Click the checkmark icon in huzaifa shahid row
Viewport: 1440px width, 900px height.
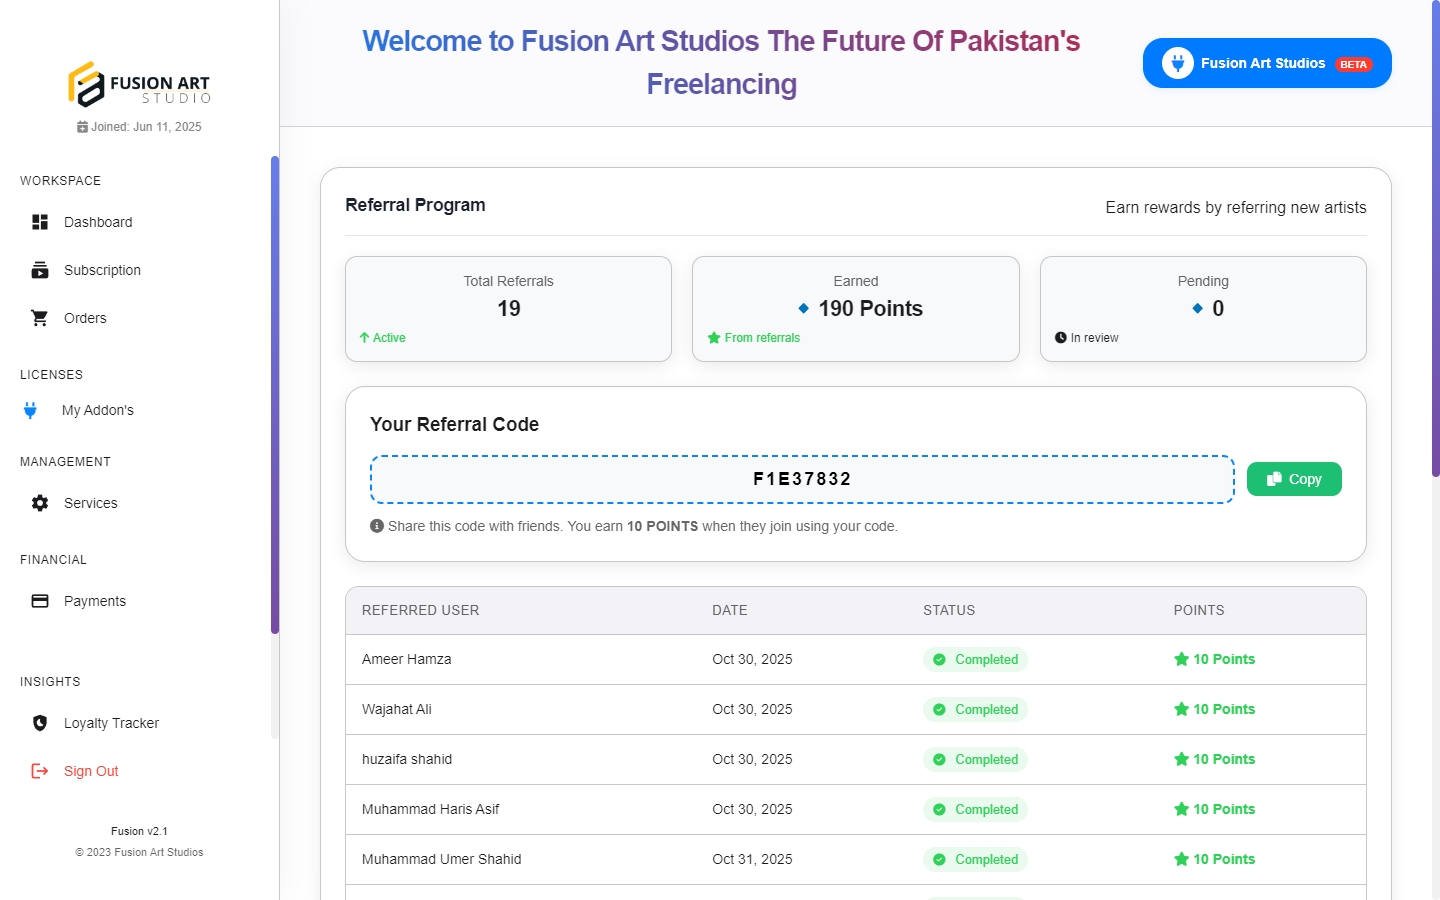939,760
